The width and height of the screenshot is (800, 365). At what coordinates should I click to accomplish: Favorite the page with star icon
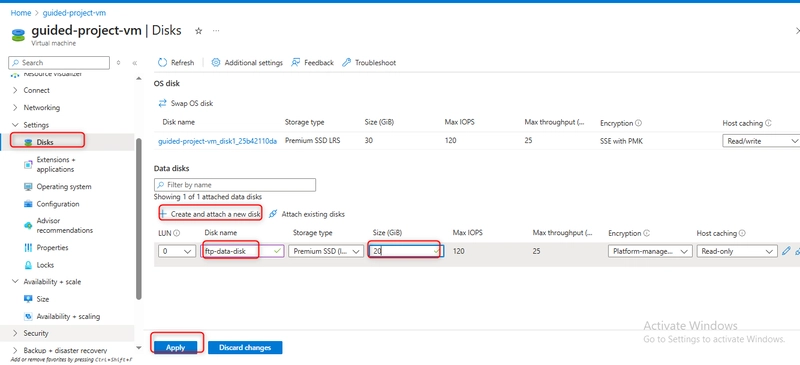pos(198,31)
